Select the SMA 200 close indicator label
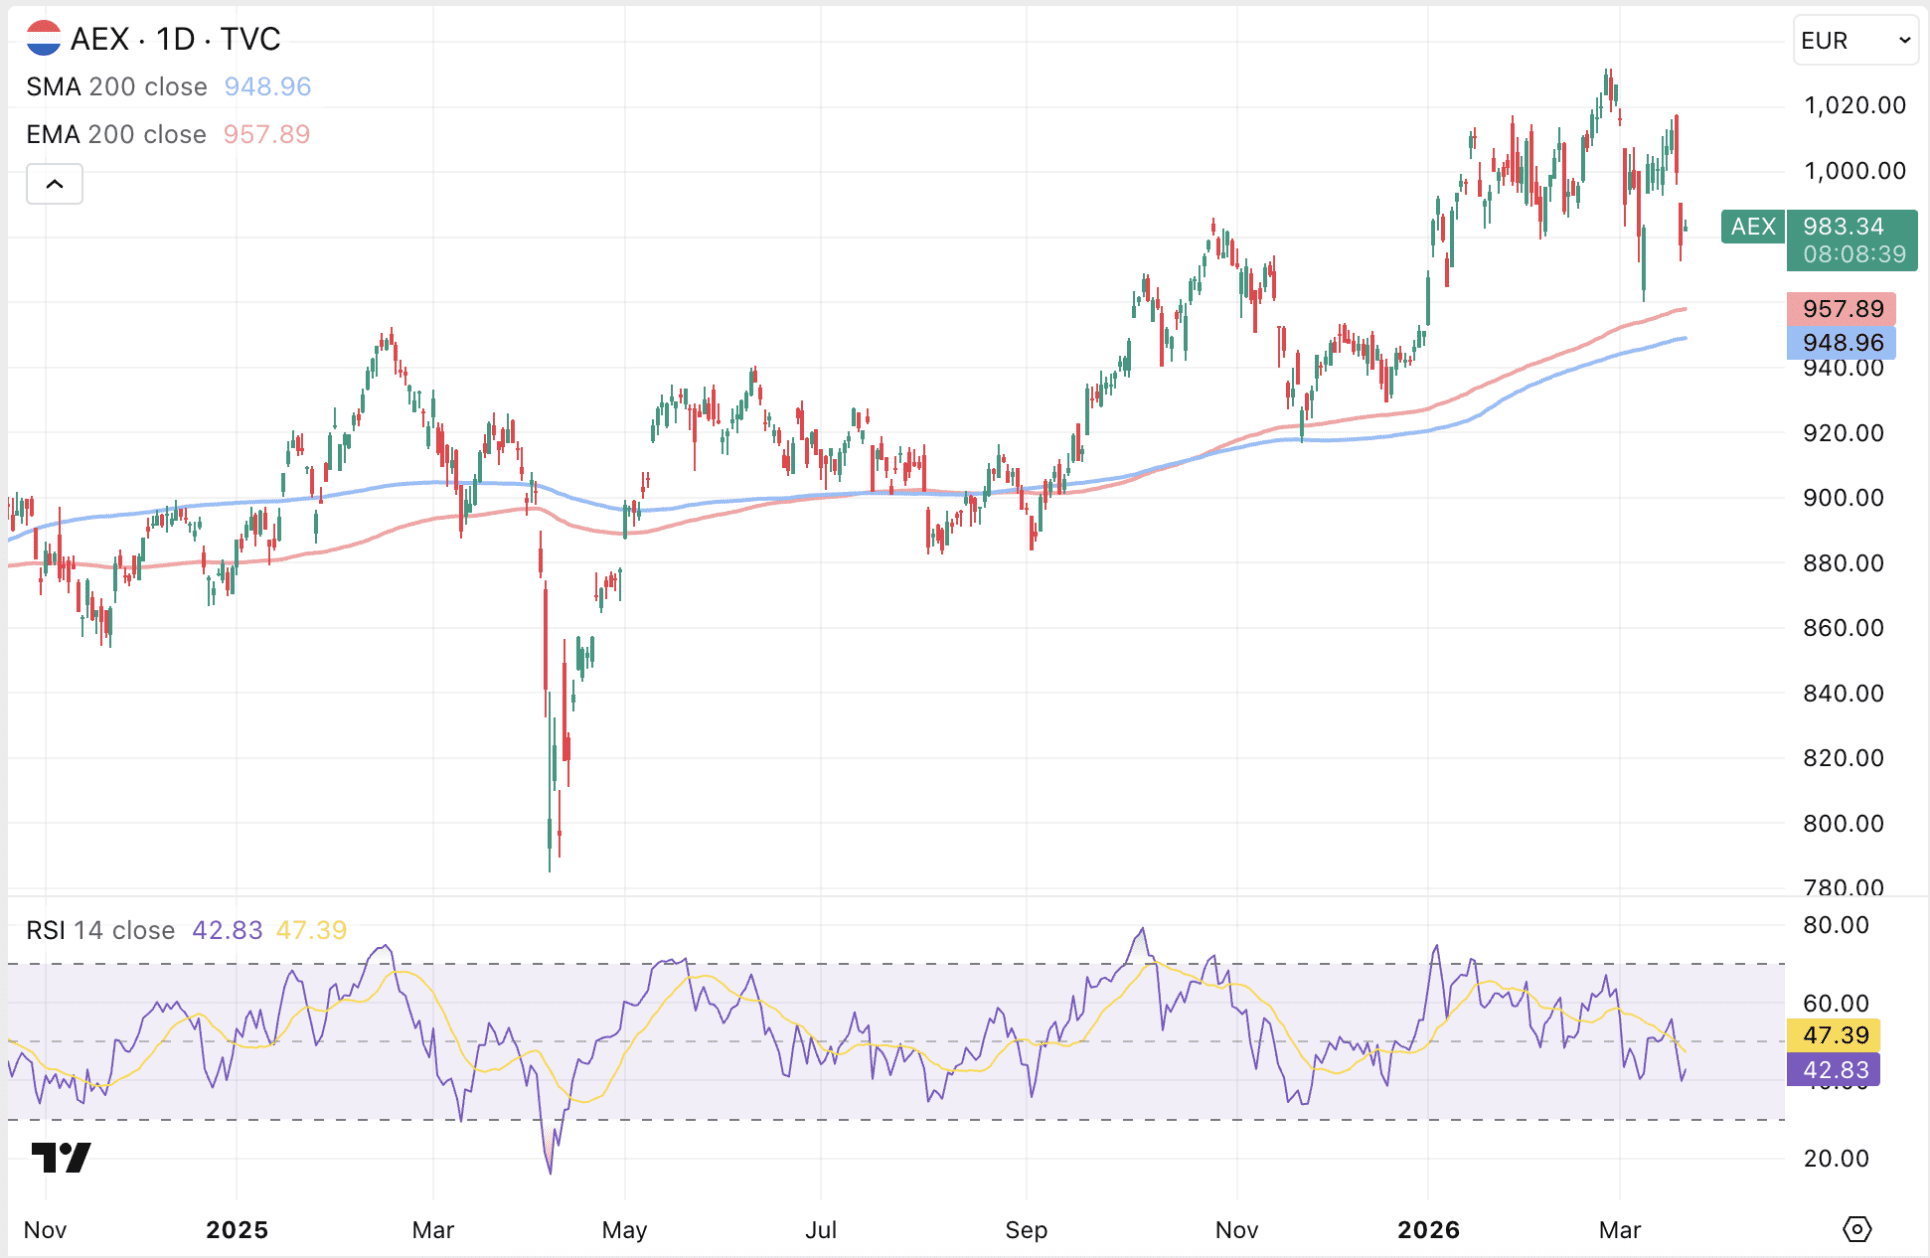This screenshot has width=1930, height=1258. tap(116, 87)
